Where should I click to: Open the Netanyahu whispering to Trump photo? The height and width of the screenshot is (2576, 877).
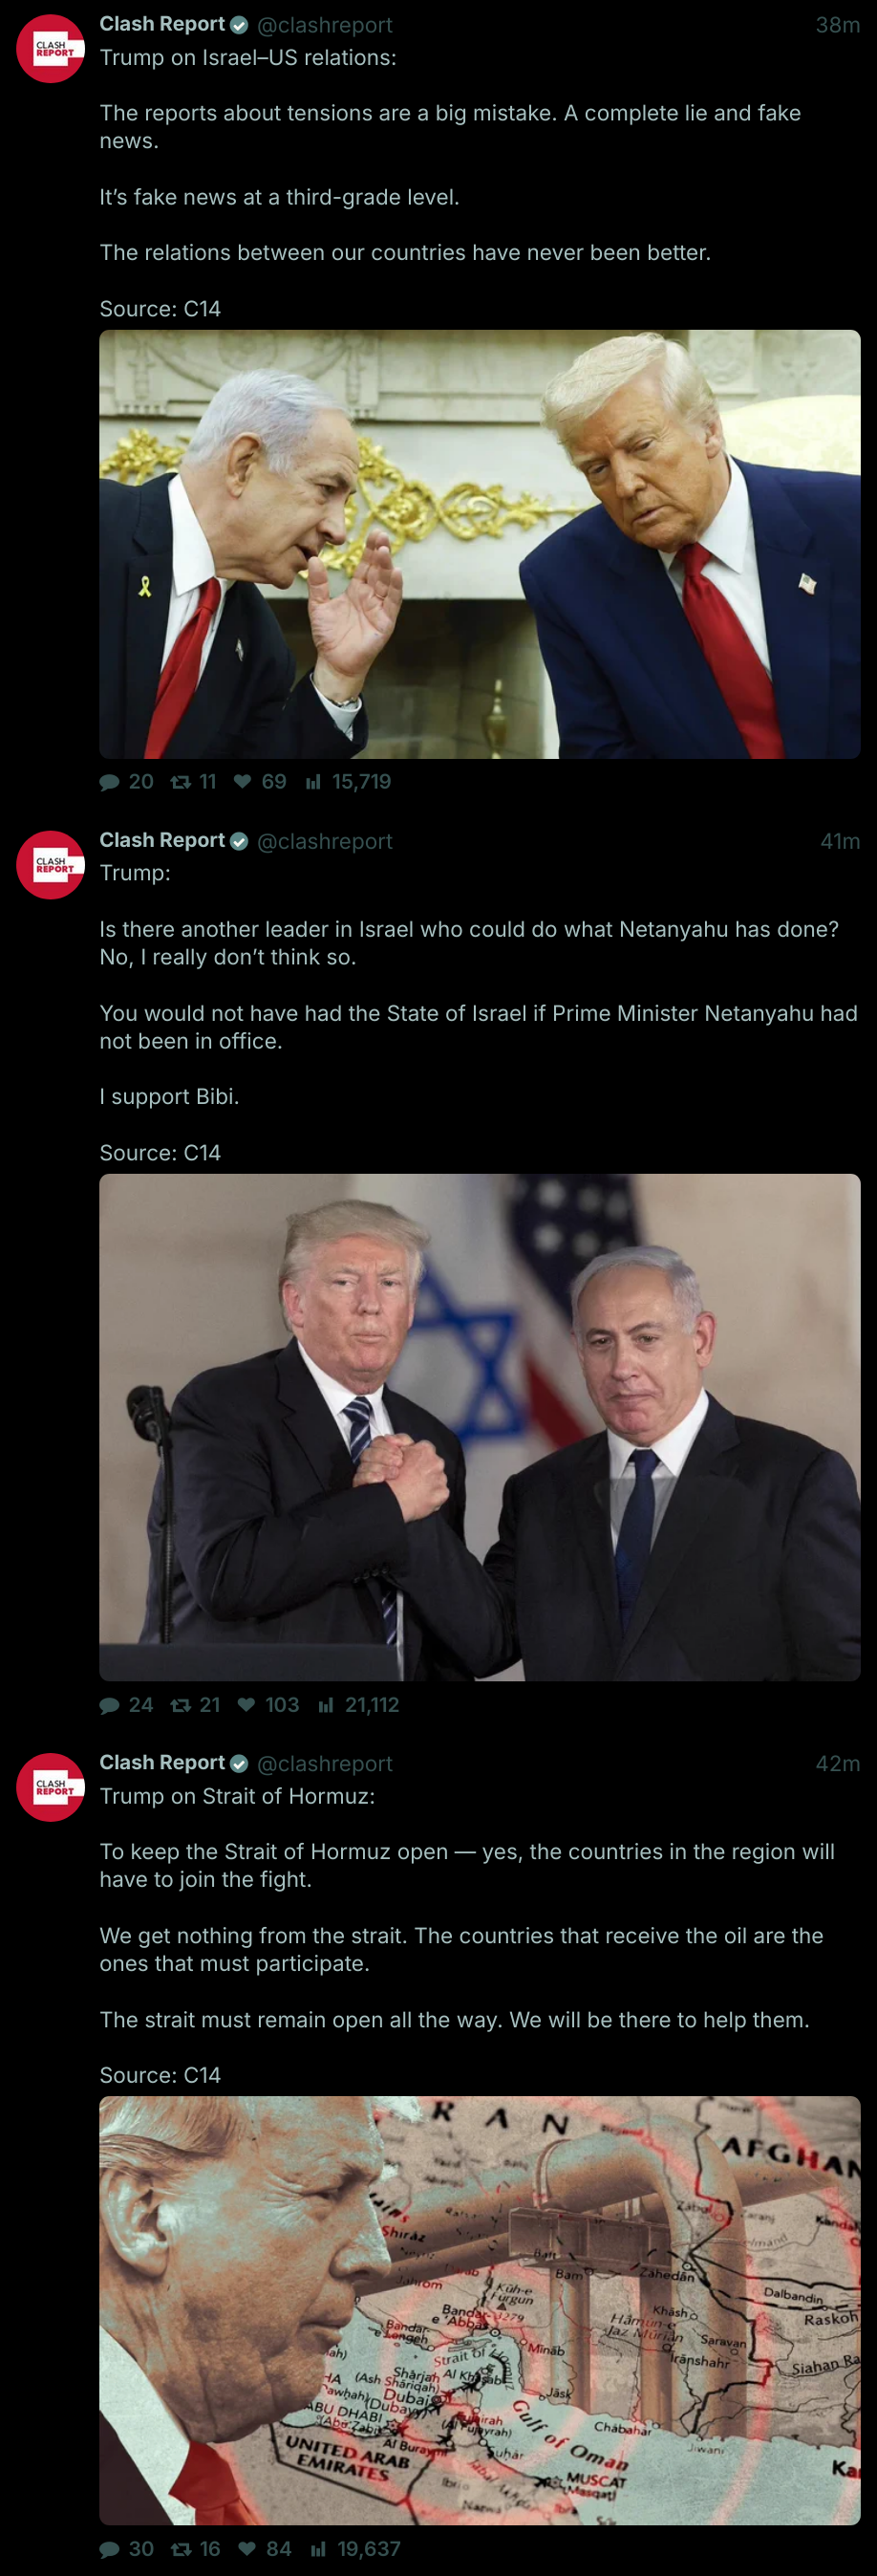click(x=480, y=544)
